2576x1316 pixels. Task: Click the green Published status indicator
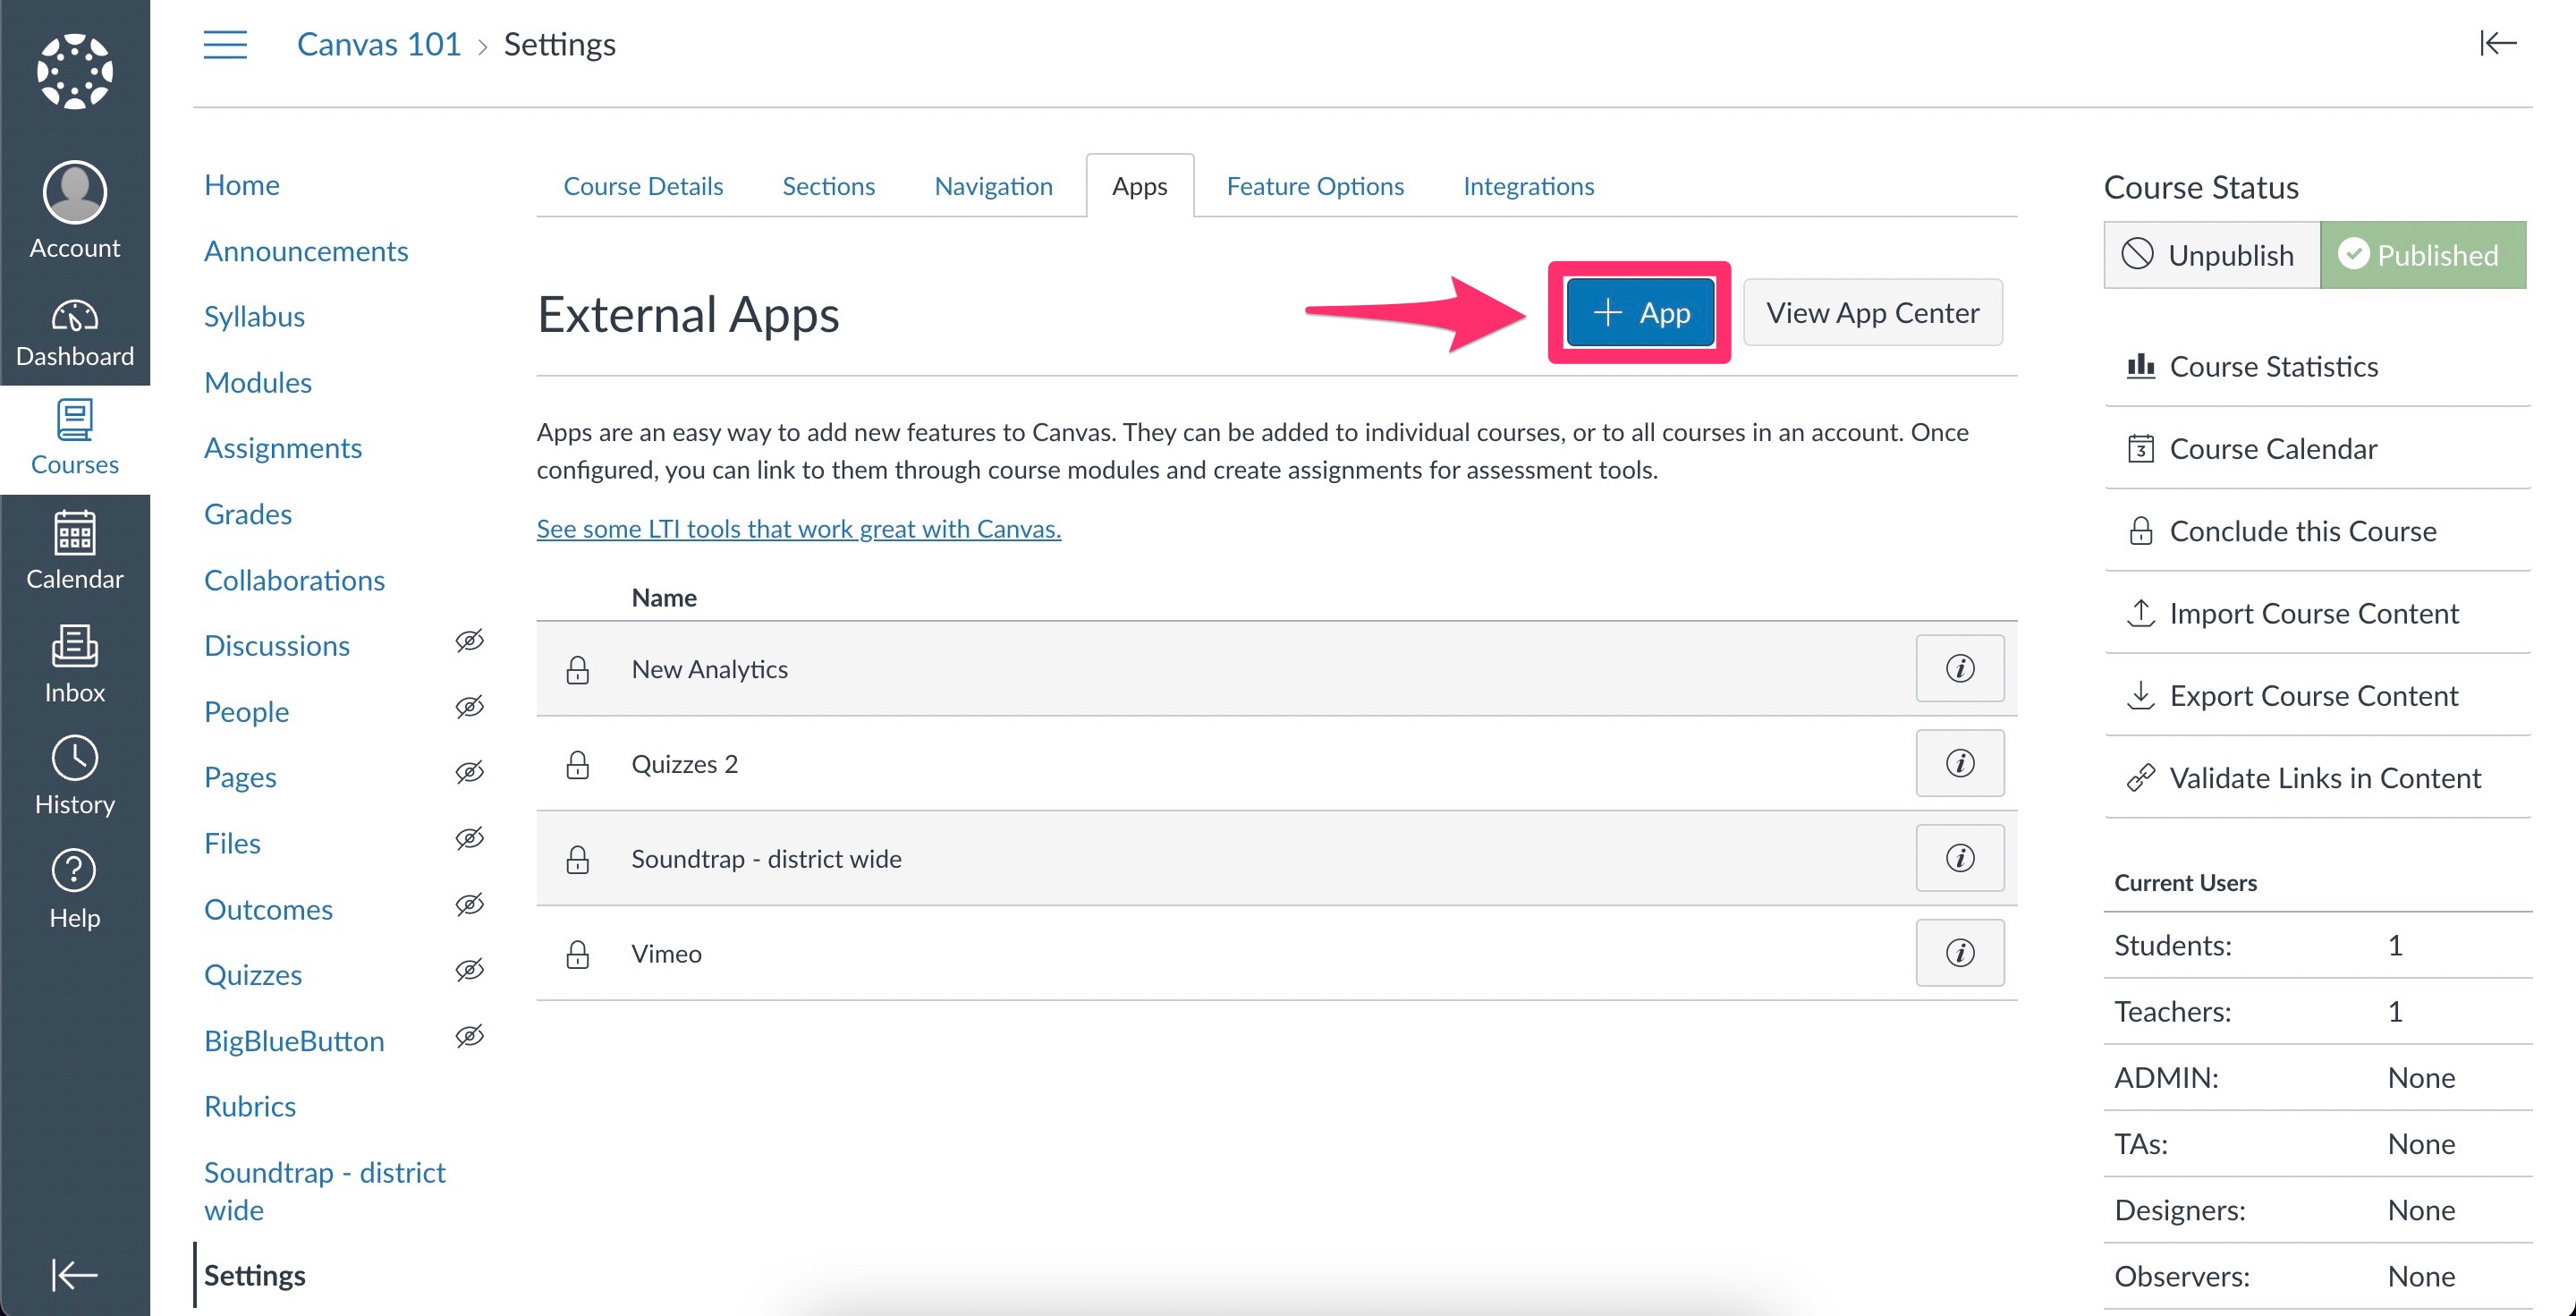point(2423,255)
